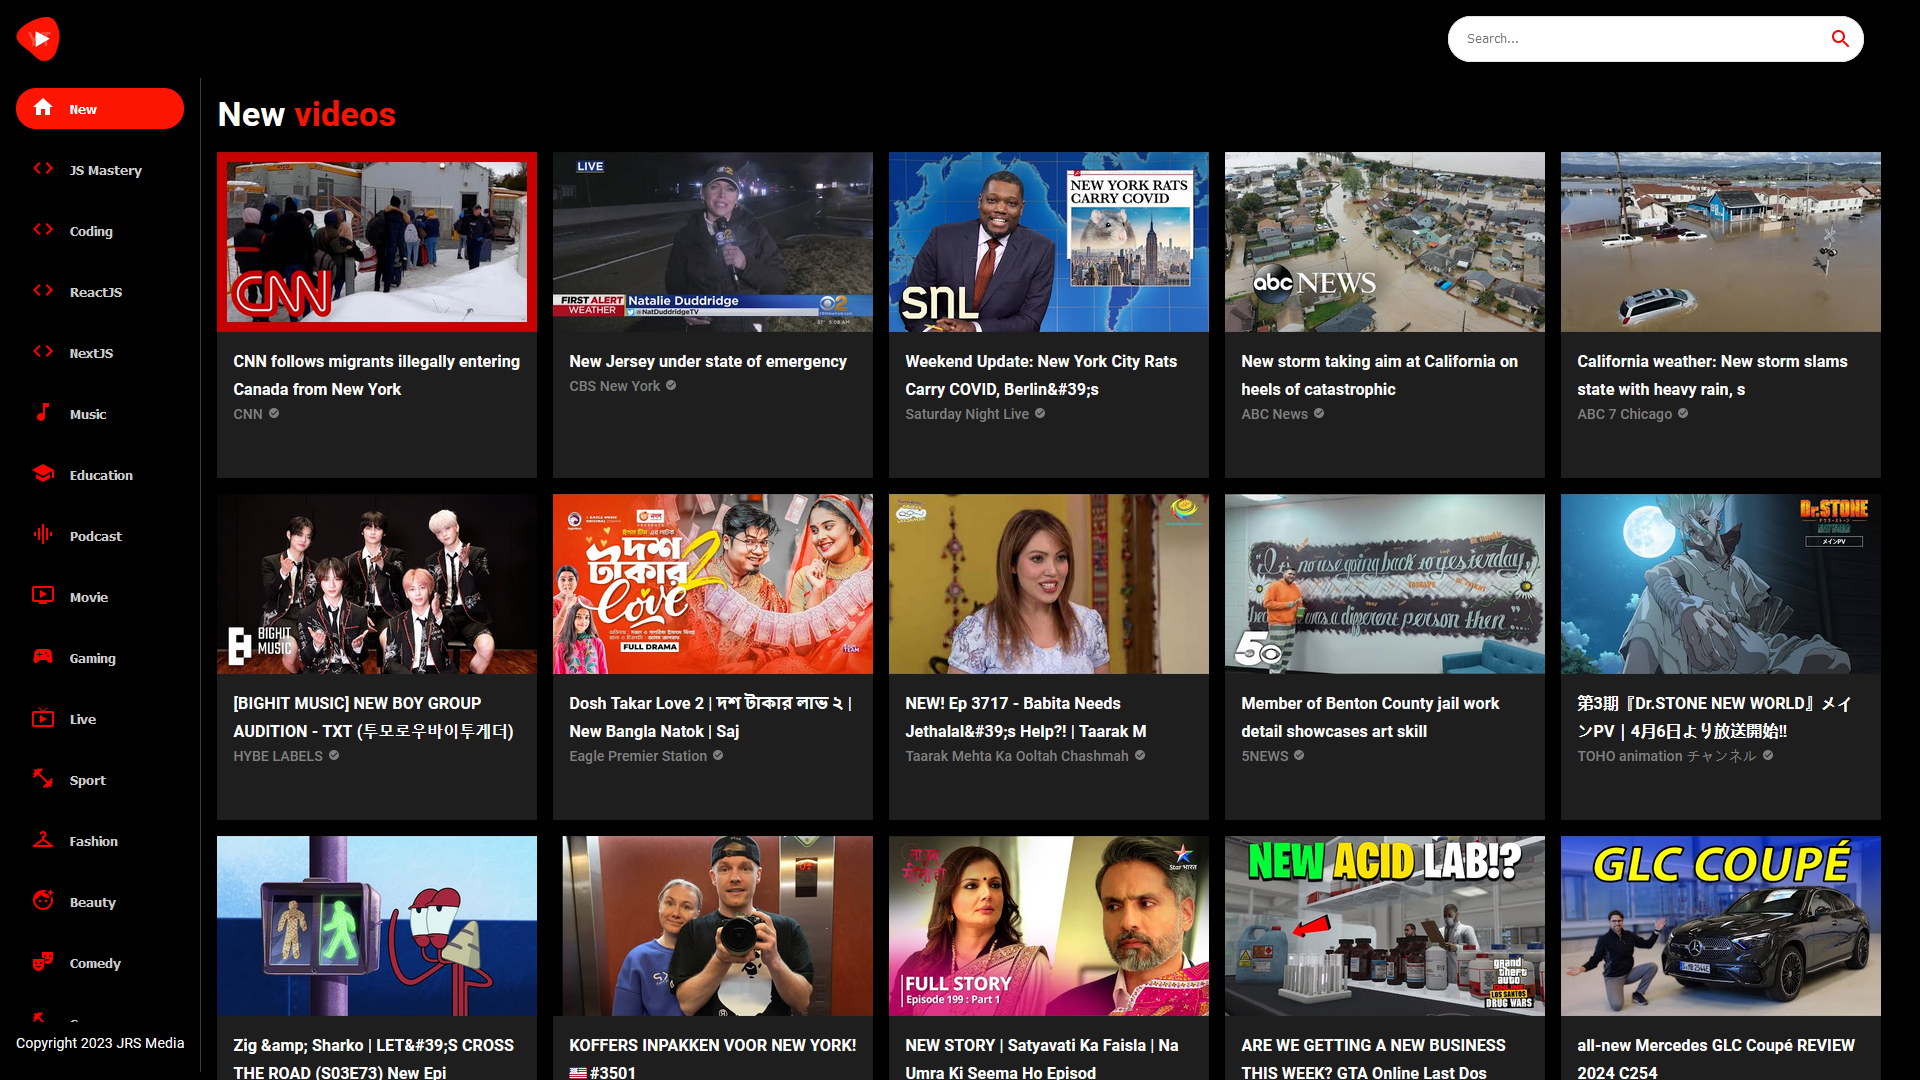The width and height of the screenshot is (1920, 1080).
Task: Open the HYBE LABELS channel link
Action: [x=278, y=756]
